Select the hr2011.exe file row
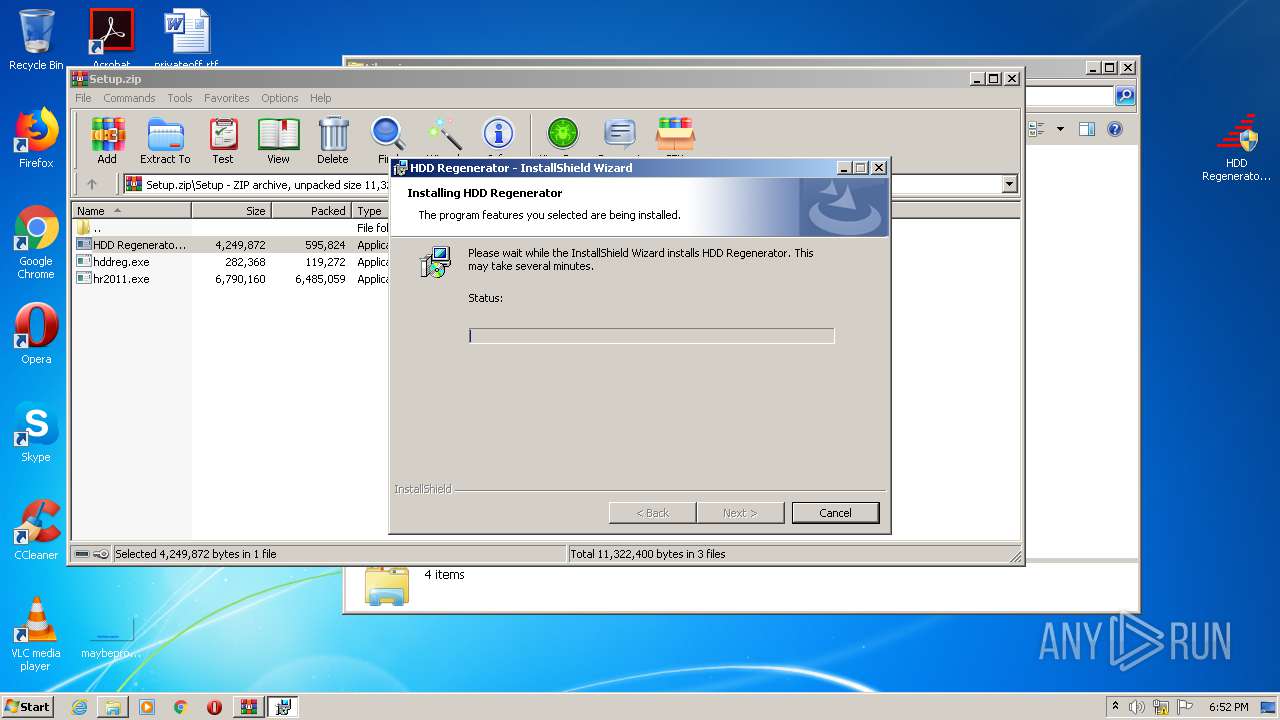This screenshot has width=1280, height=720. pyautogui.click(x=231, y=279)
